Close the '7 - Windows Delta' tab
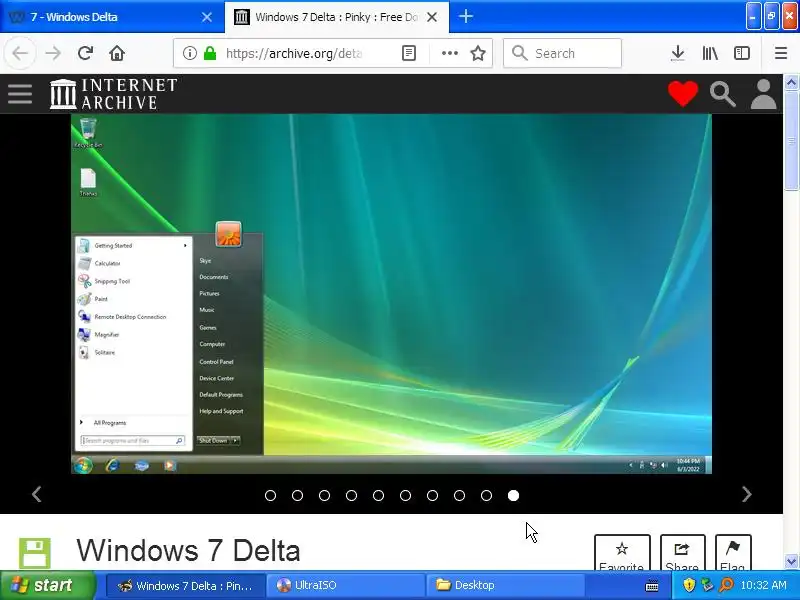This screenshot has width=800, height=600. (207, 17)
